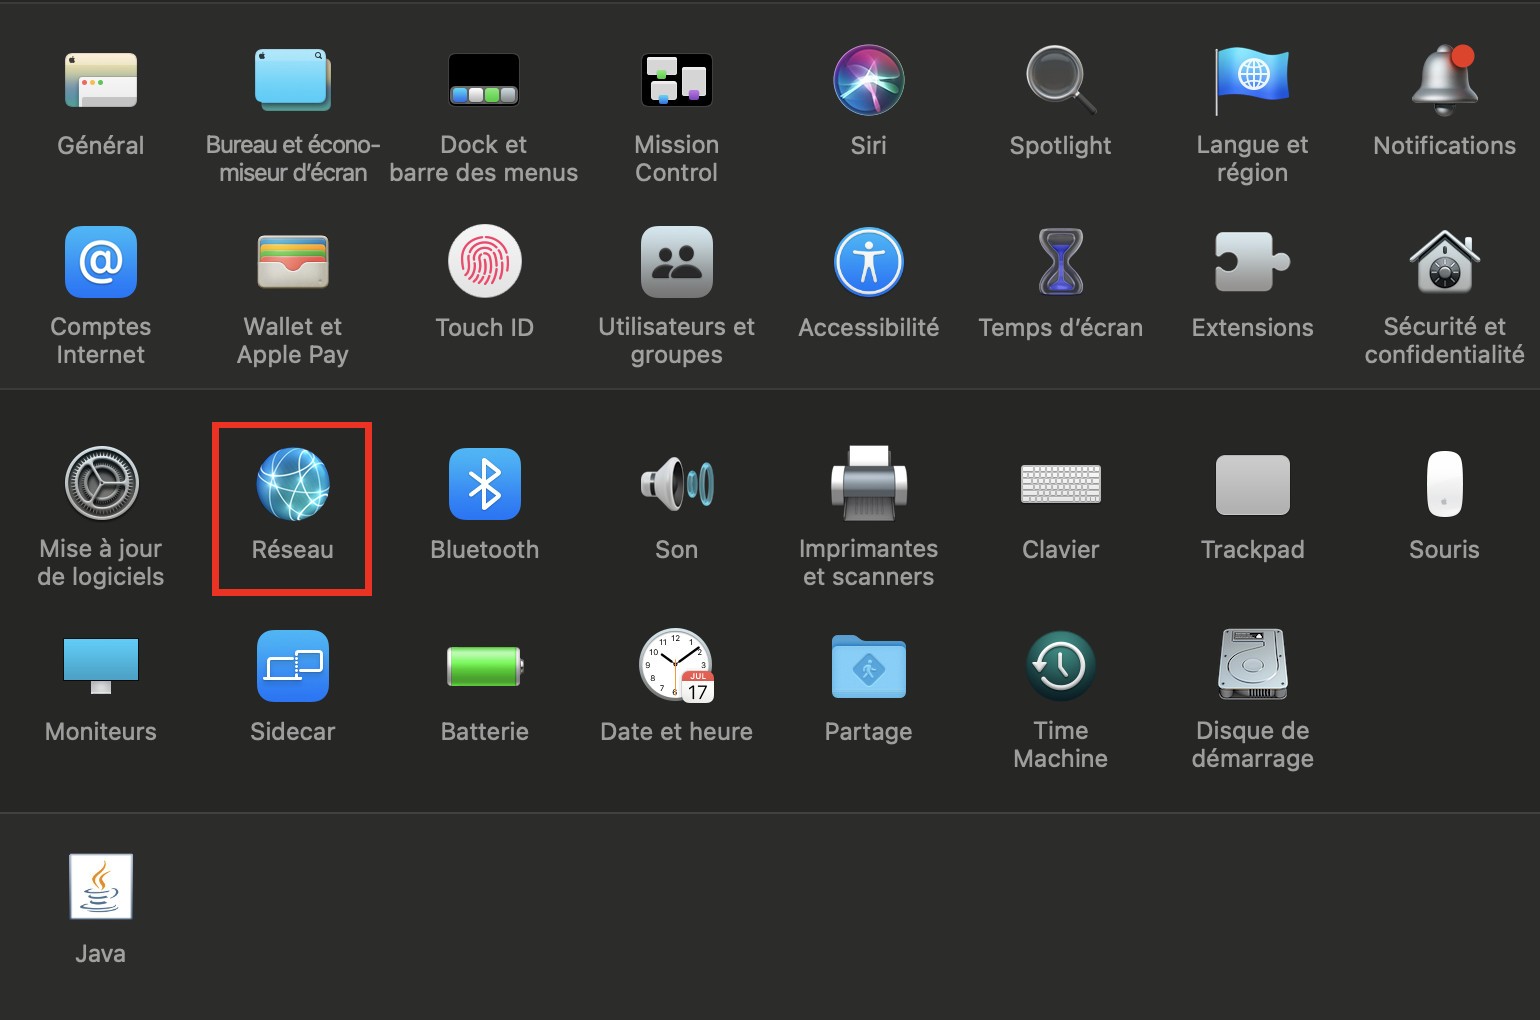Open the Batterie settings pane
Image resolution: width=1540 pixels, height=1020 pixels.
pos(484,666)
